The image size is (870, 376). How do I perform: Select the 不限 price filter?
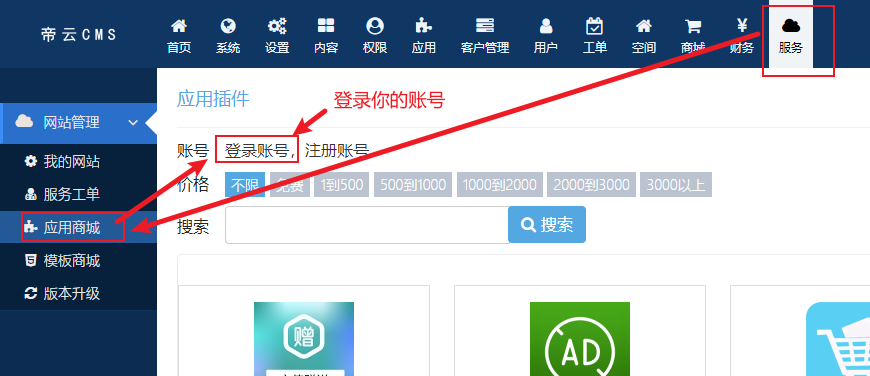tap(245, 185)
